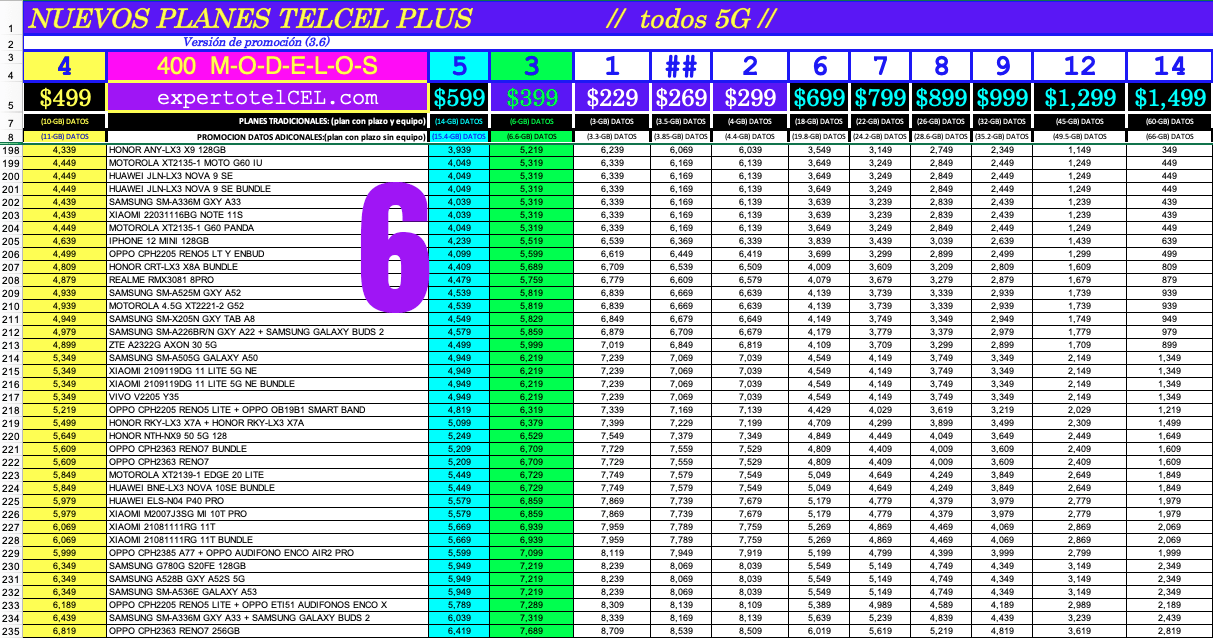Screen dimensions: 1213x638
Task: Click 'REALME RMX3081 8PRO' cell
Action: point(267,280)
